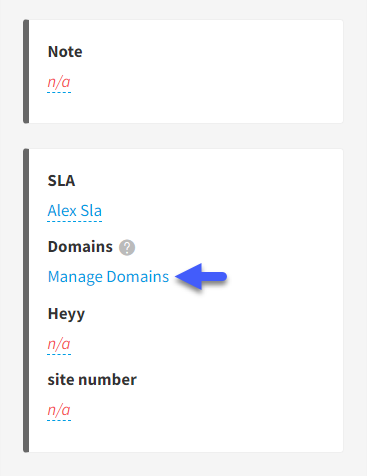Click the word Manage in the domains link
Viewport: 367px width, 476px height.
[x=75, y=277]
